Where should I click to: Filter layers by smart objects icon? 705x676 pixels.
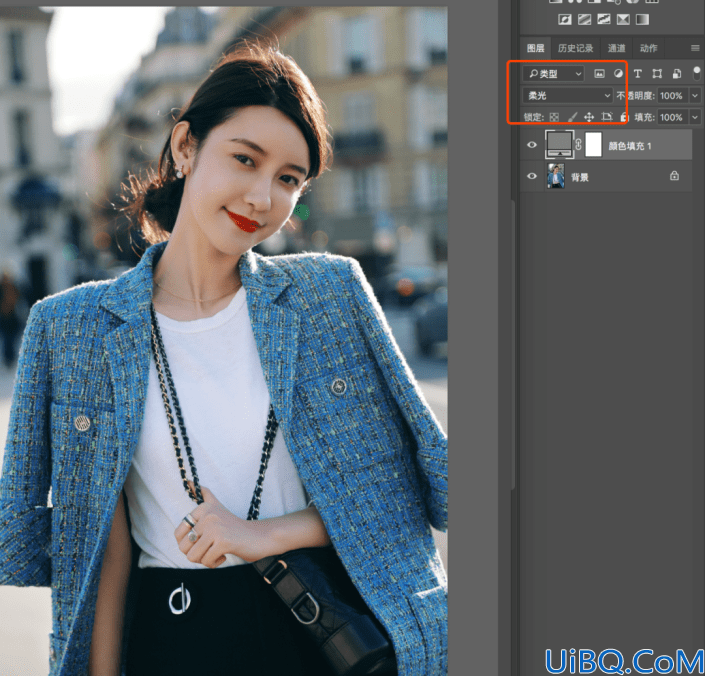(677, 74)
